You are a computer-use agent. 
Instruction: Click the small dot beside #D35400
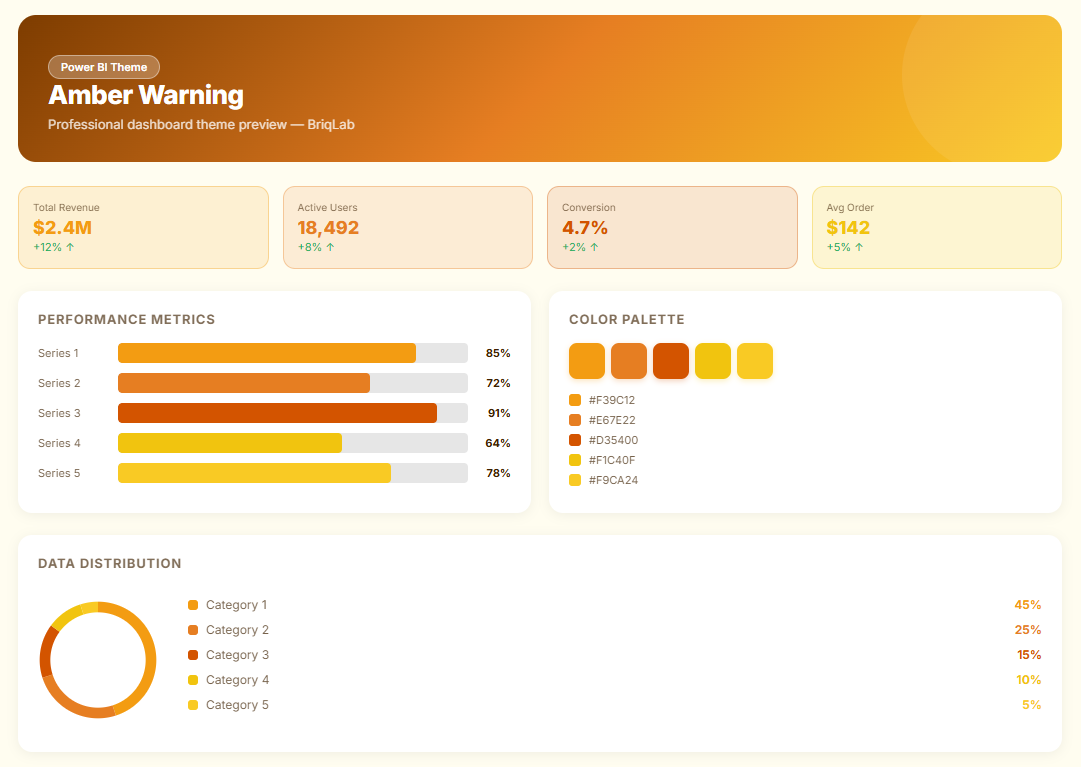pyautogui.click(x=575, y=440)
